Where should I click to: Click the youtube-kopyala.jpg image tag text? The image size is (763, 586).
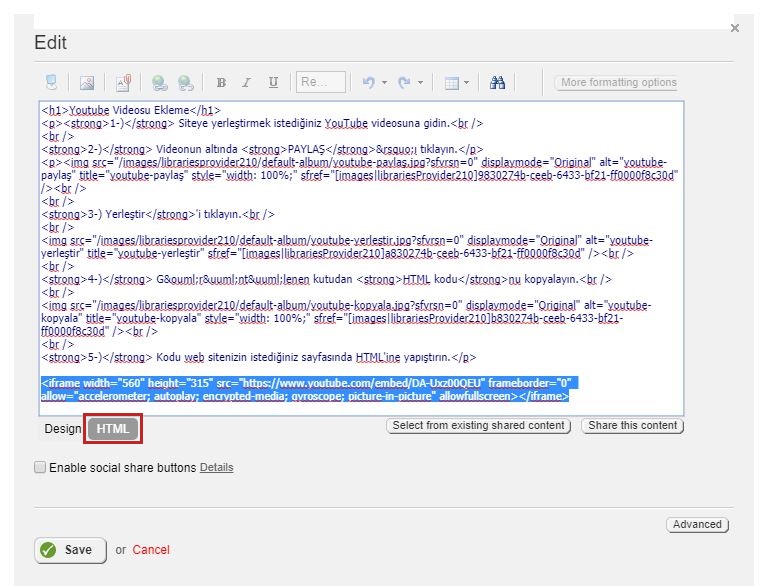tap(346, 318)
